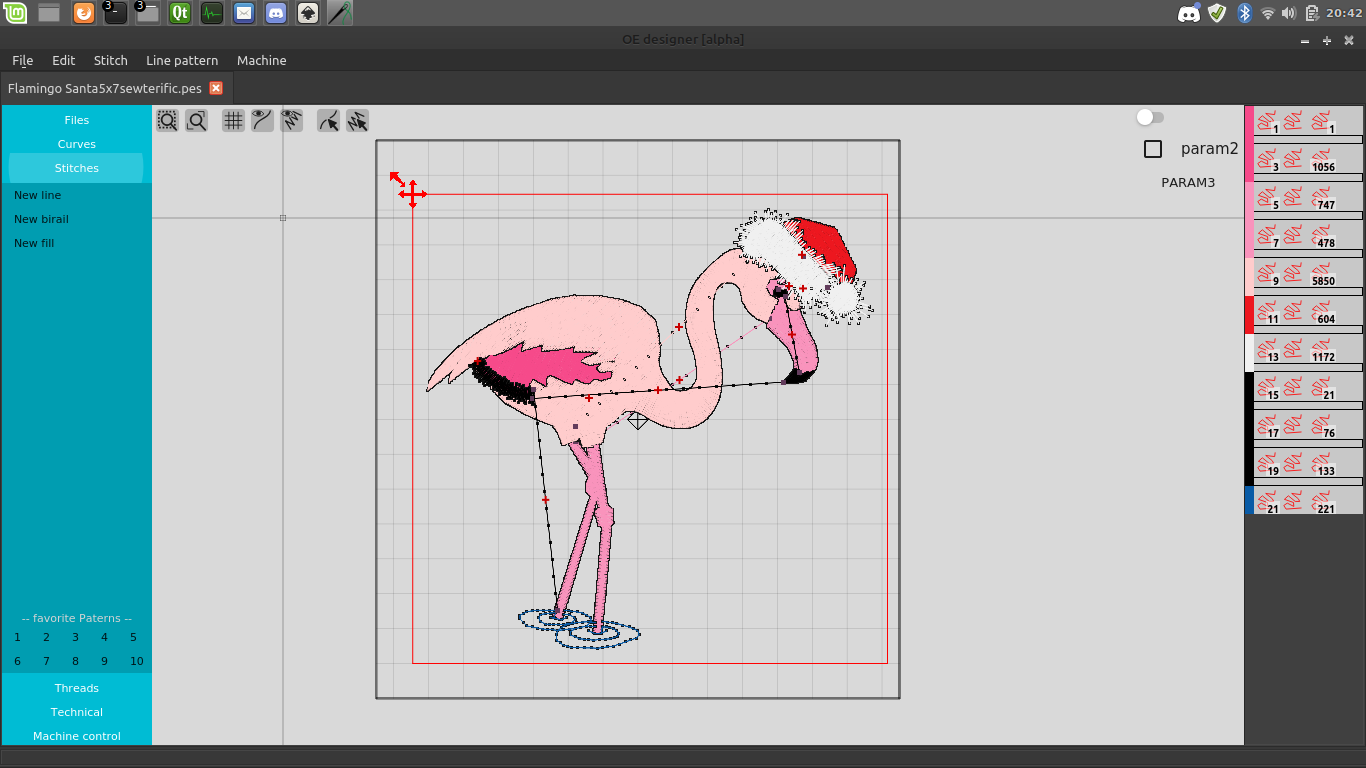Open the Machine control section
This screenshot has height=768, width=1366.
pyautogui.click(x=76, y=736)
